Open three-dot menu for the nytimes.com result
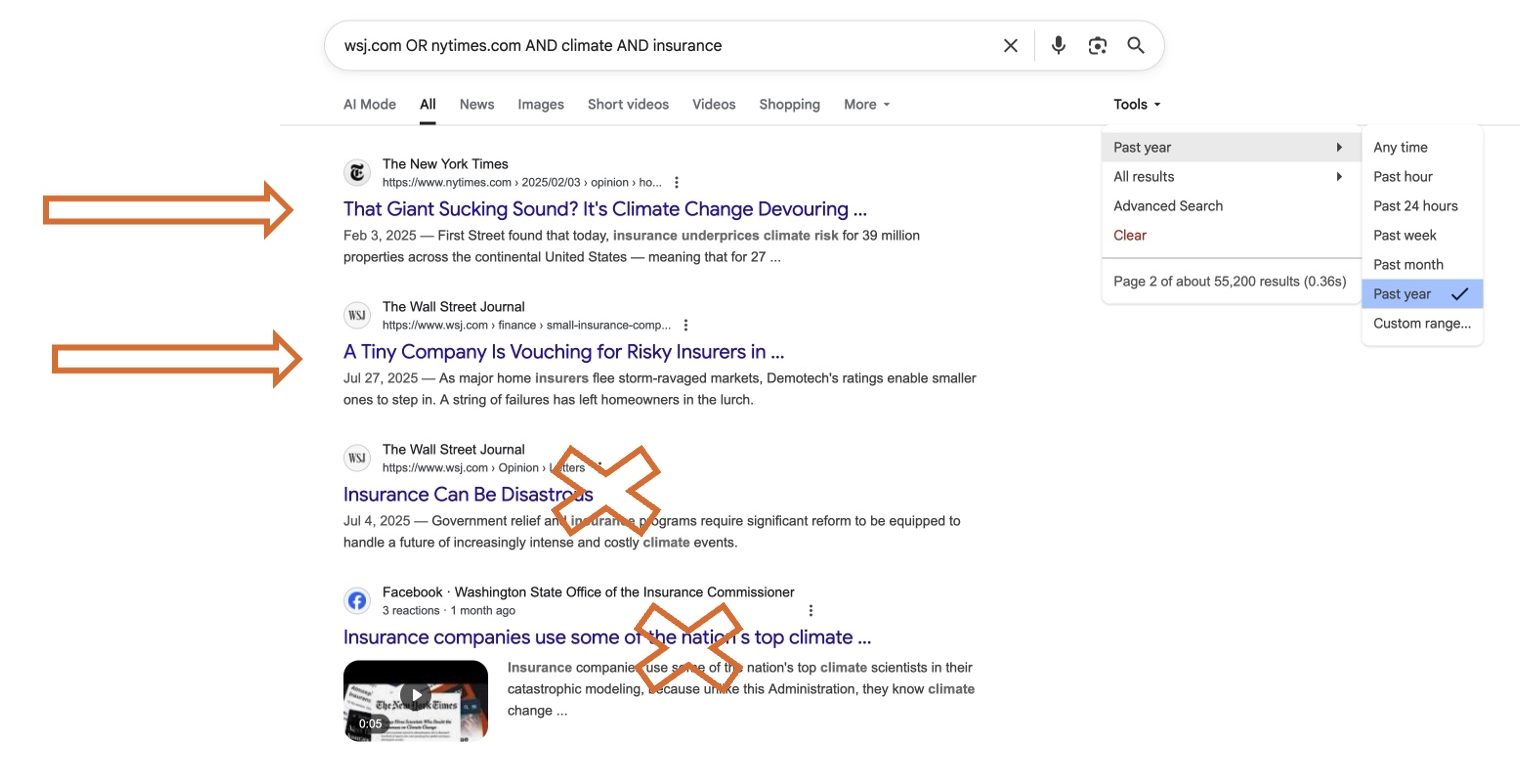Image resolution: width=1520 pixels, height=768 pixels. [677, 182]
